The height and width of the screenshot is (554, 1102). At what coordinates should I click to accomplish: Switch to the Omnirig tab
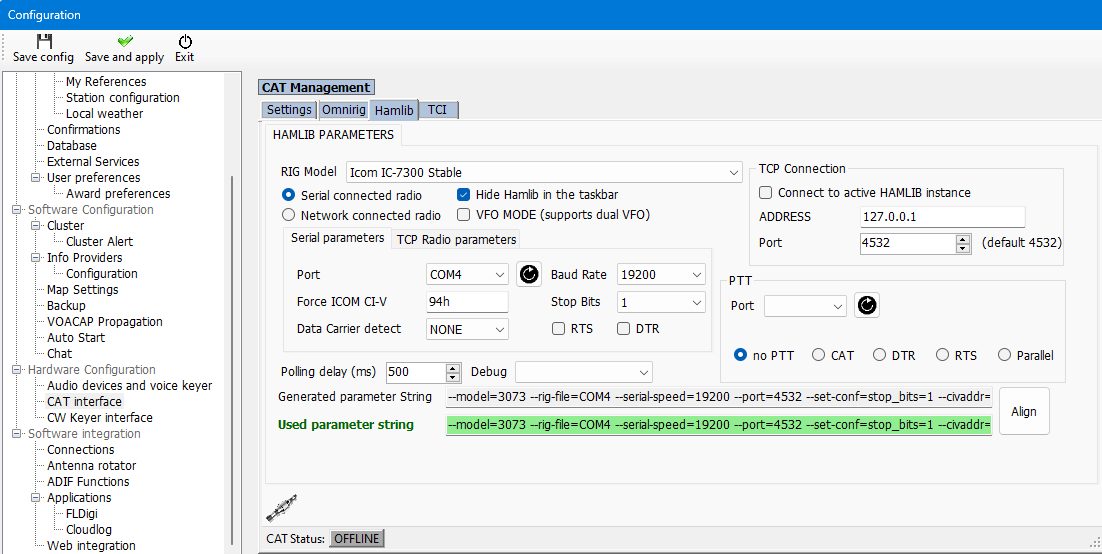coord(344,110)
